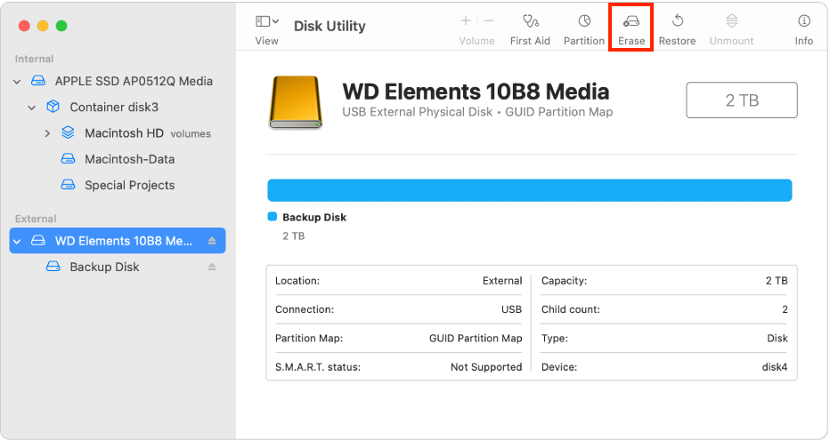Open the Partition tool

pyautogui.click(x=584, y=30)
